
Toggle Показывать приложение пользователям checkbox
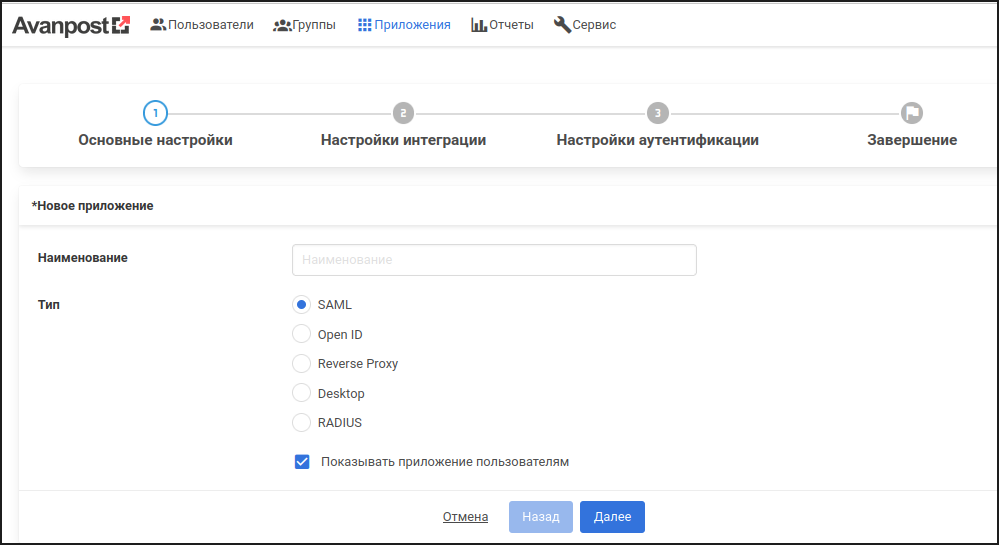[x=302, y=462]
